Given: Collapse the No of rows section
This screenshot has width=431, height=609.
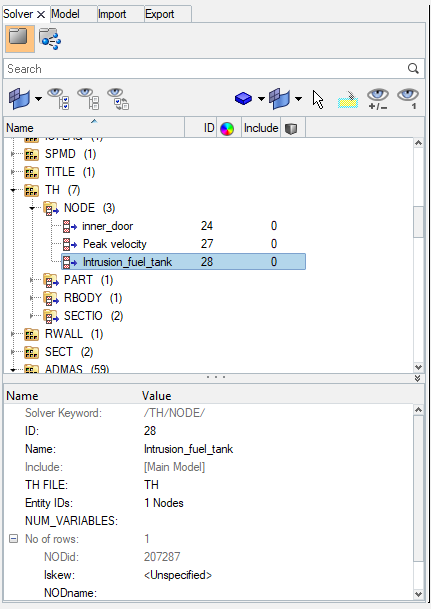Looking at the screenshot, I should pyautogui.click(x=14, y=539).
